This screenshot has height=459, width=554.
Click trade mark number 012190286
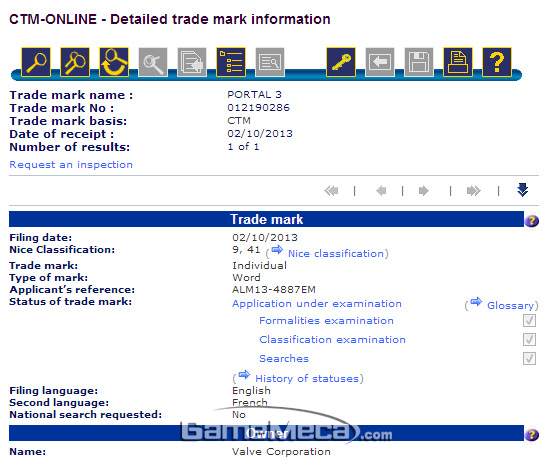(x=259, y=108)
